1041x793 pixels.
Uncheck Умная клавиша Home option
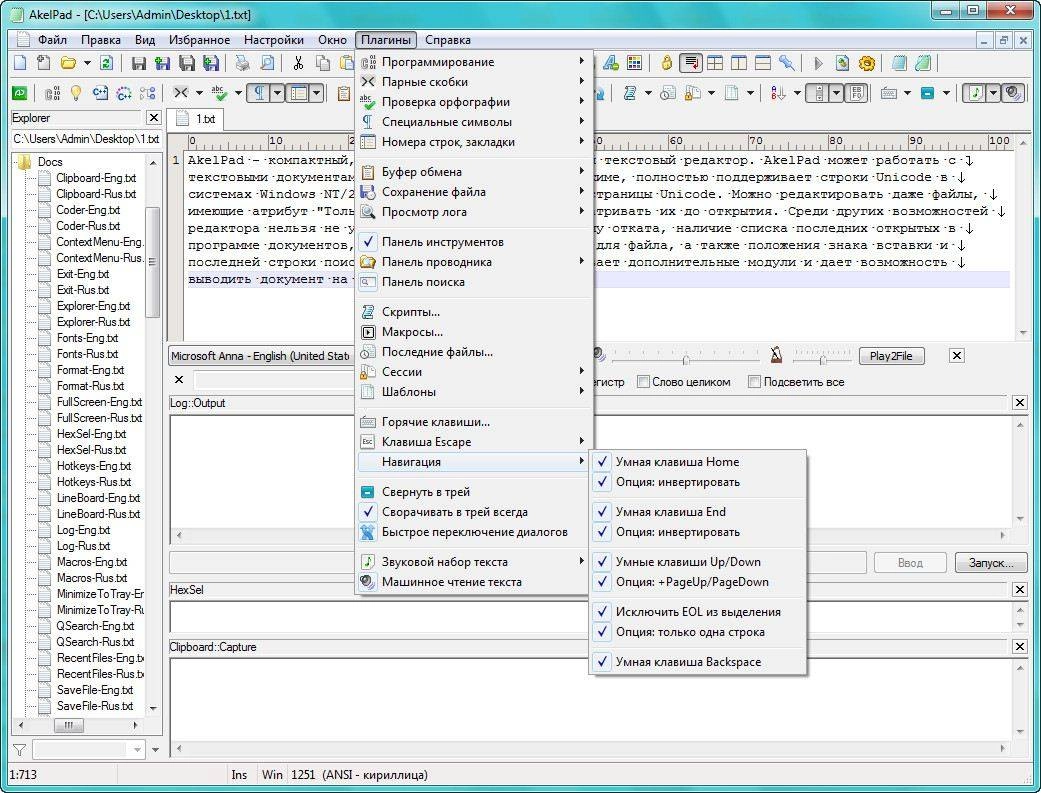697,462
